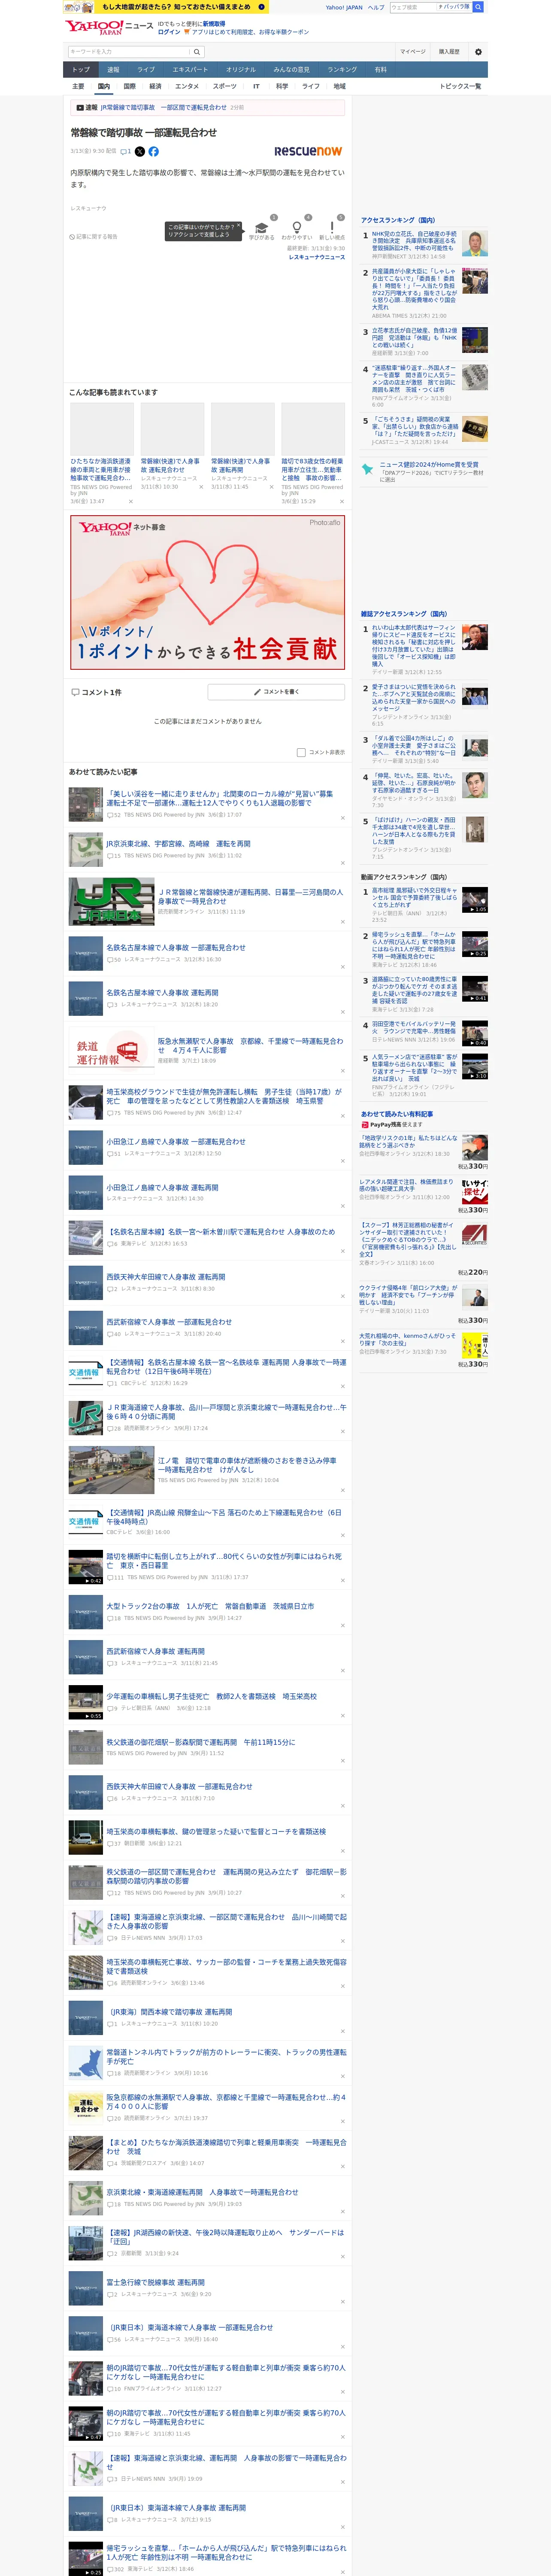Viewport: 551px width, 2576px height.
Task: Click the ログイン link
Action: pos(169,32)
